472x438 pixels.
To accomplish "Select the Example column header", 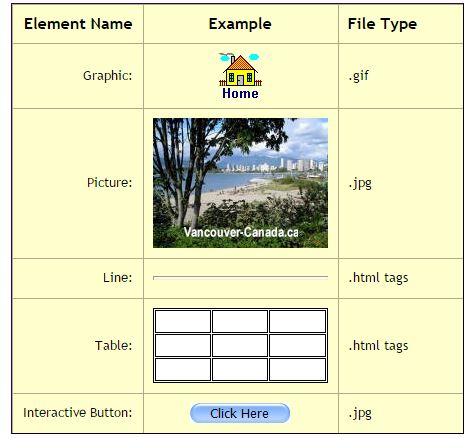I will tap(240, 24).
